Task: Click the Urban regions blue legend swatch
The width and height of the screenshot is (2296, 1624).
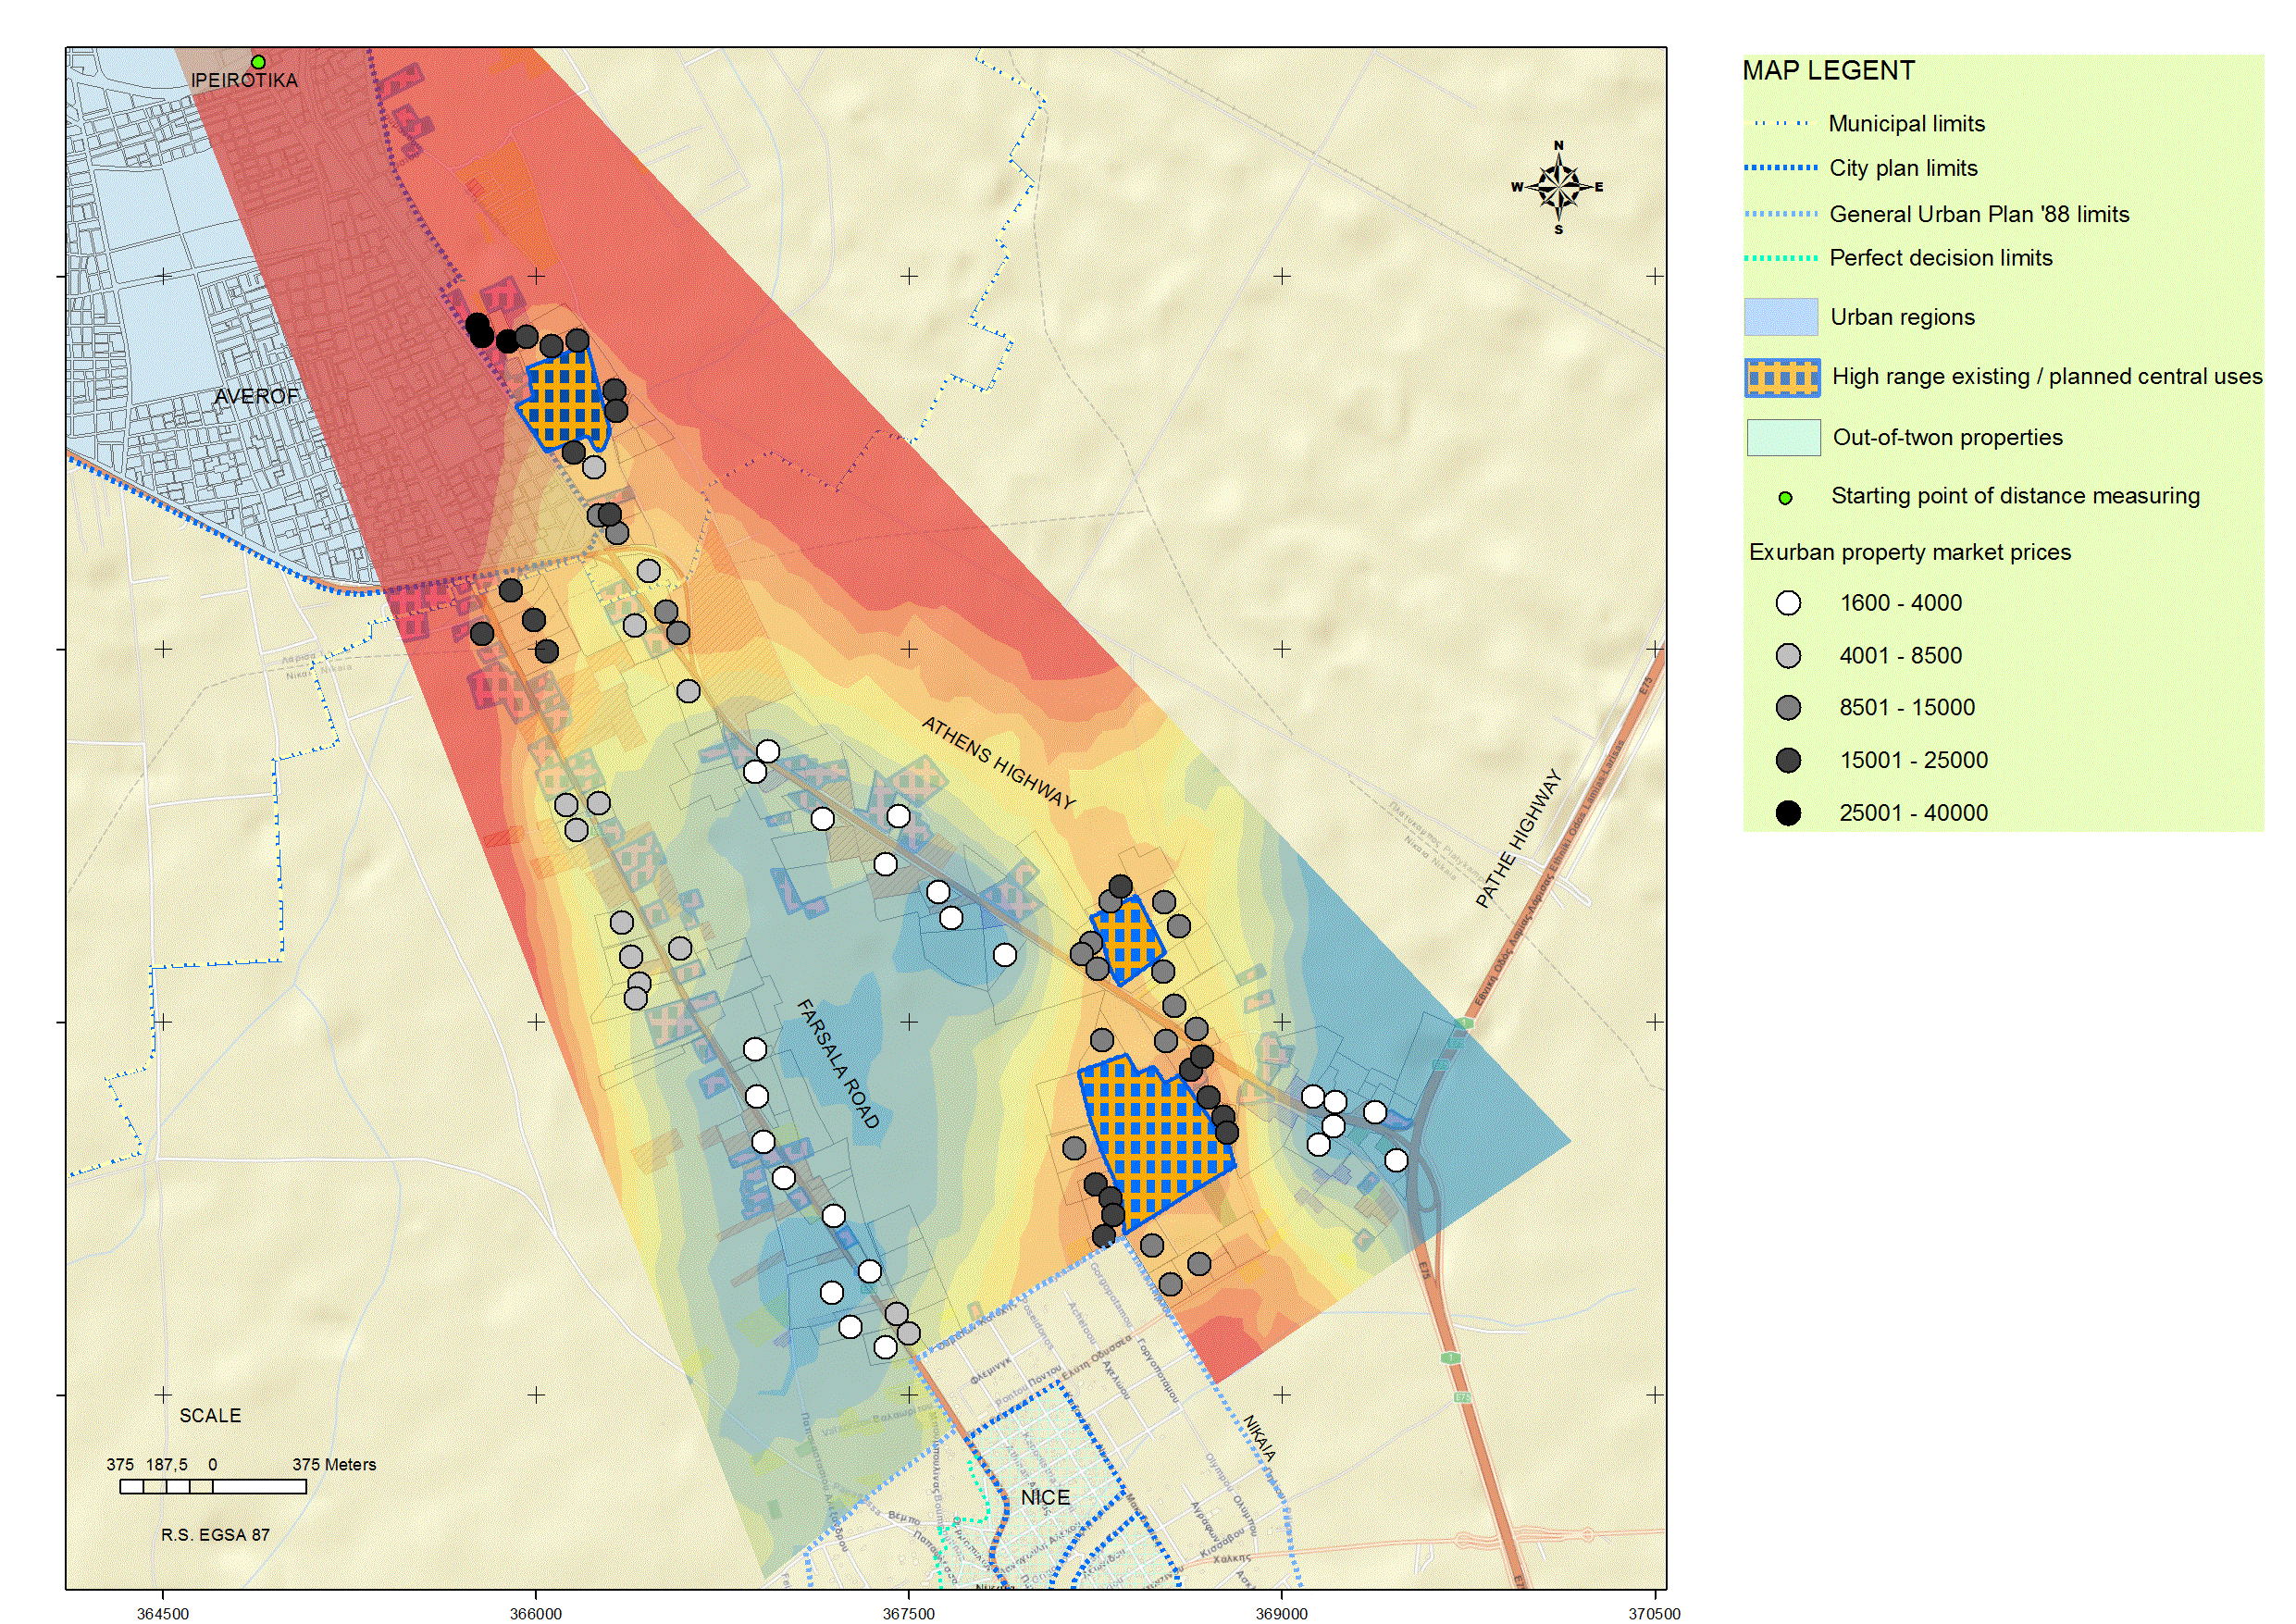Action: click(x=1781, y=317)
